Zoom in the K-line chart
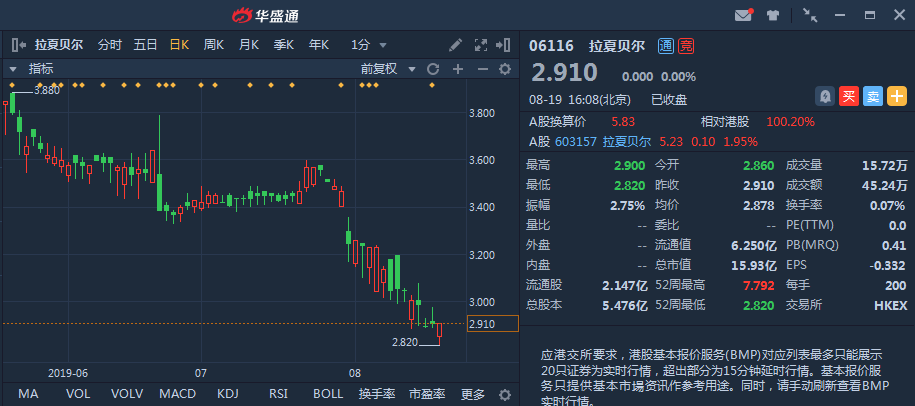 pyautogui.click(x=457, y=69)
